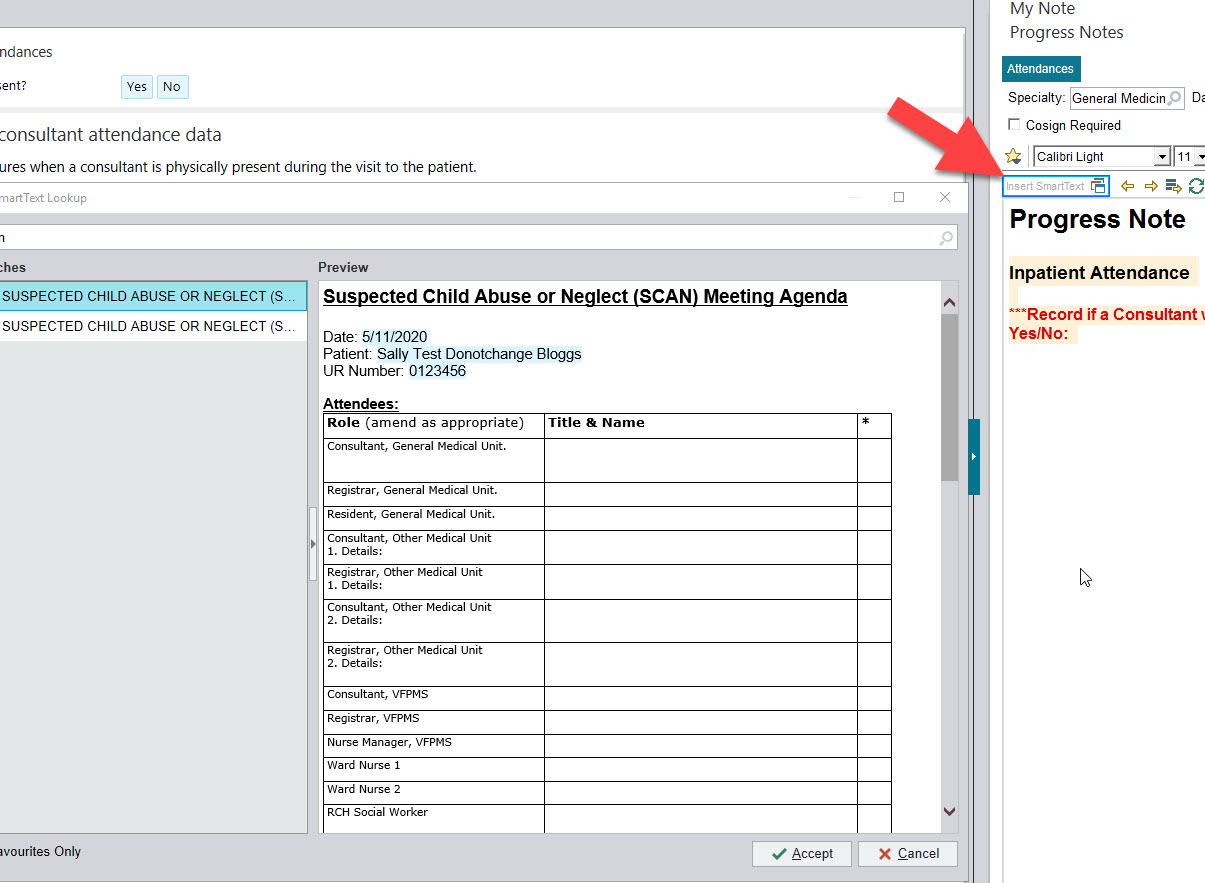
Task: Select No for consultant present question
Action: point(172,87)
